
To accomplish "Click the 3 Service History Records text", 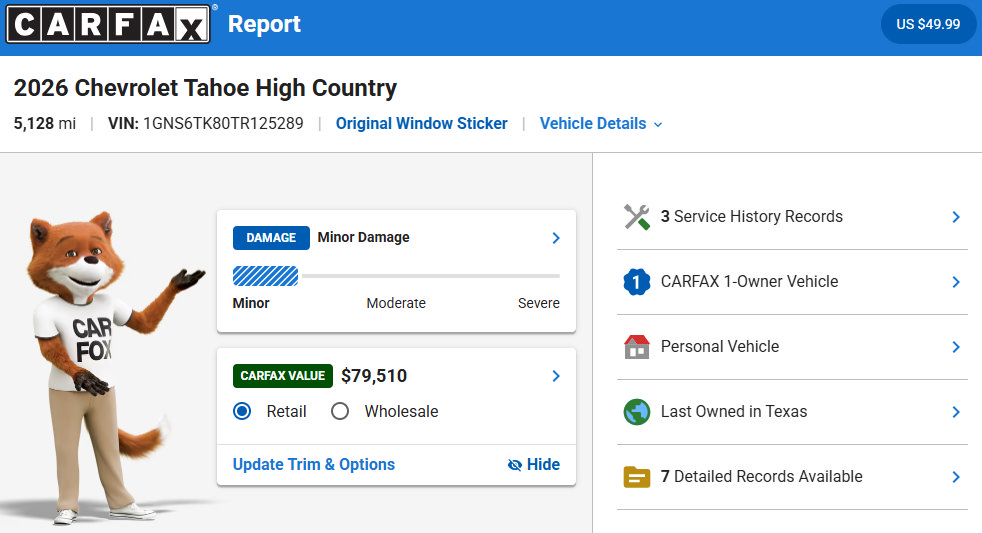I will (x=752, y=217).
